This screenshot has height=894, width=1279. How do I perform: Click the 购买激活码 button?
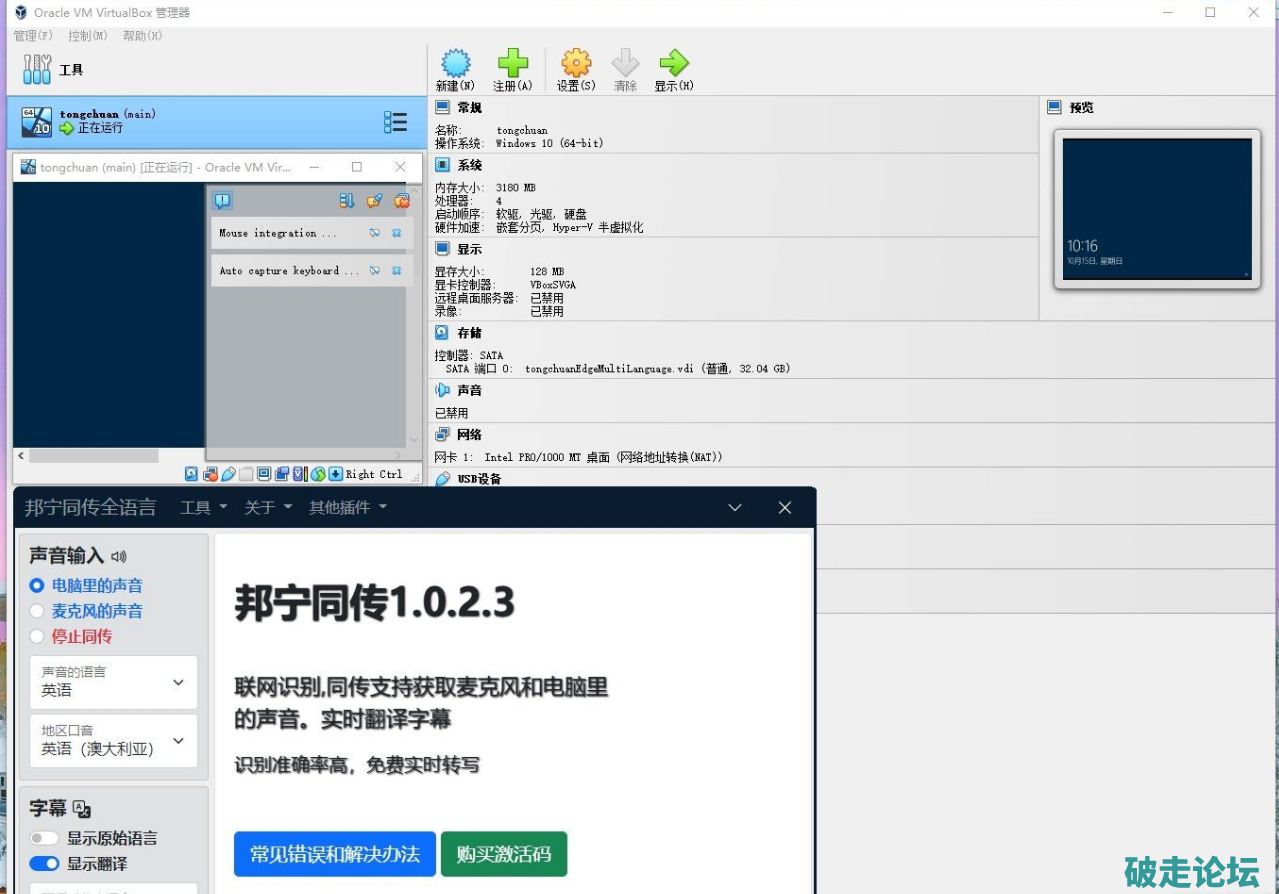tap(503, 854)
